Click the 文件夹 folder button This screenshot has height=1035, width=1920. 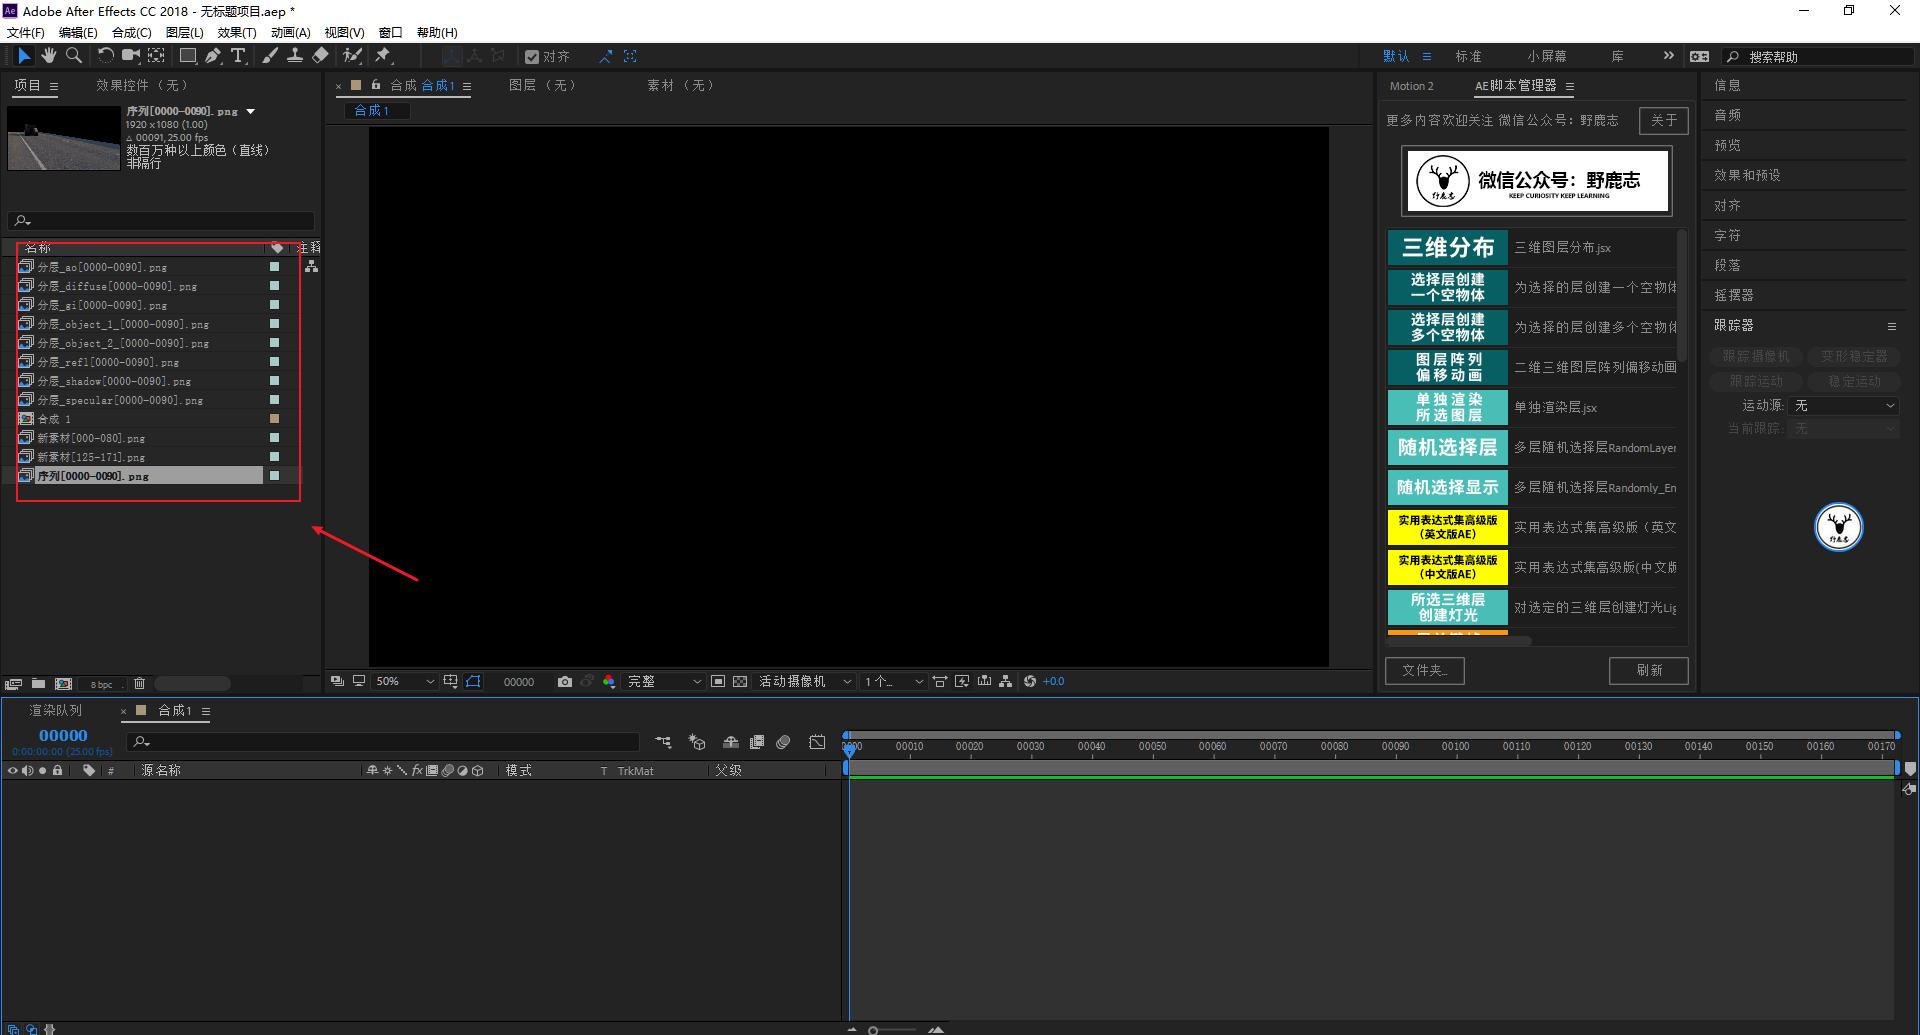coord(1424,670)
